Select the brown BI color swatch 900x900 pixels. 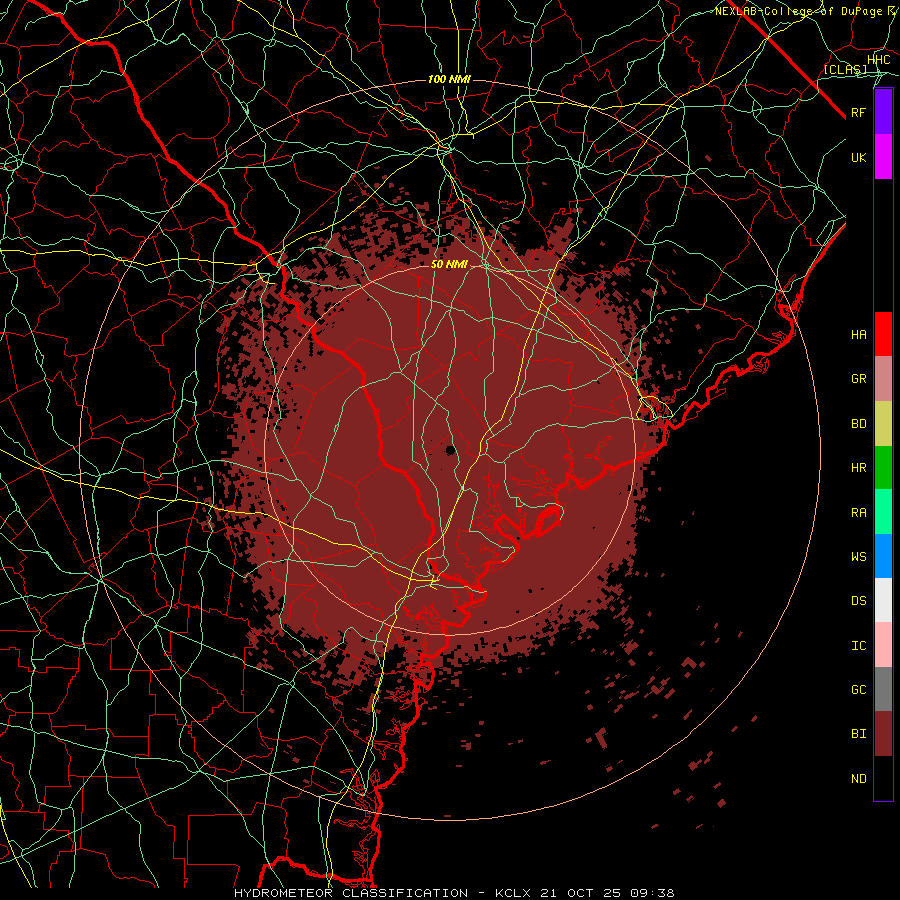click(x=883, y=734)
